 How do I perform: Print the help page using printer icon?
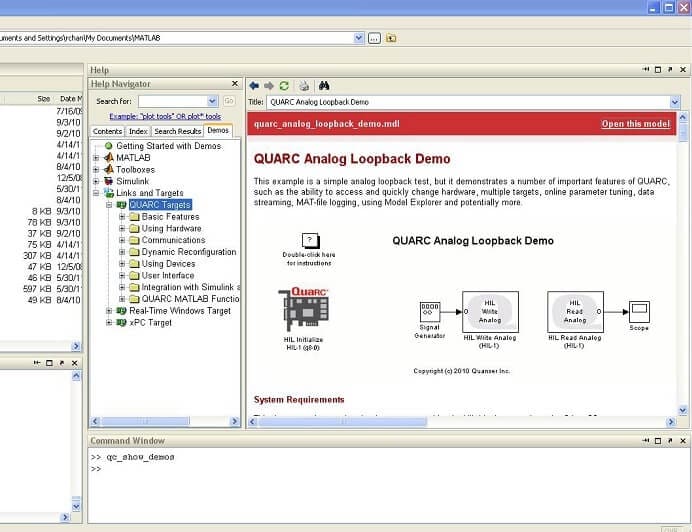304,86
